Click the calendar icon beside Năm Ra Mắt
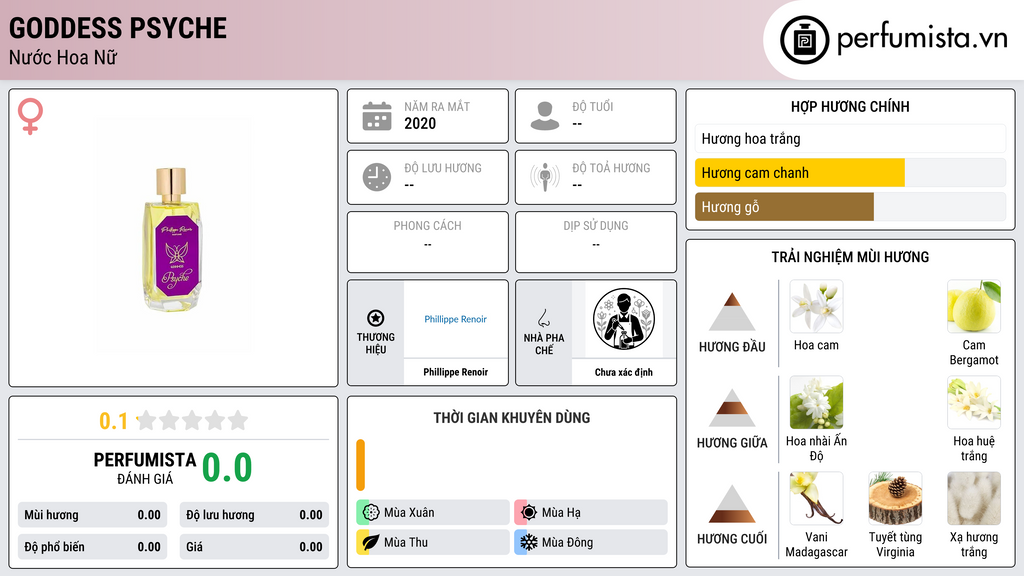Viewport: 1024px width, 576px height. coord(377,116)
